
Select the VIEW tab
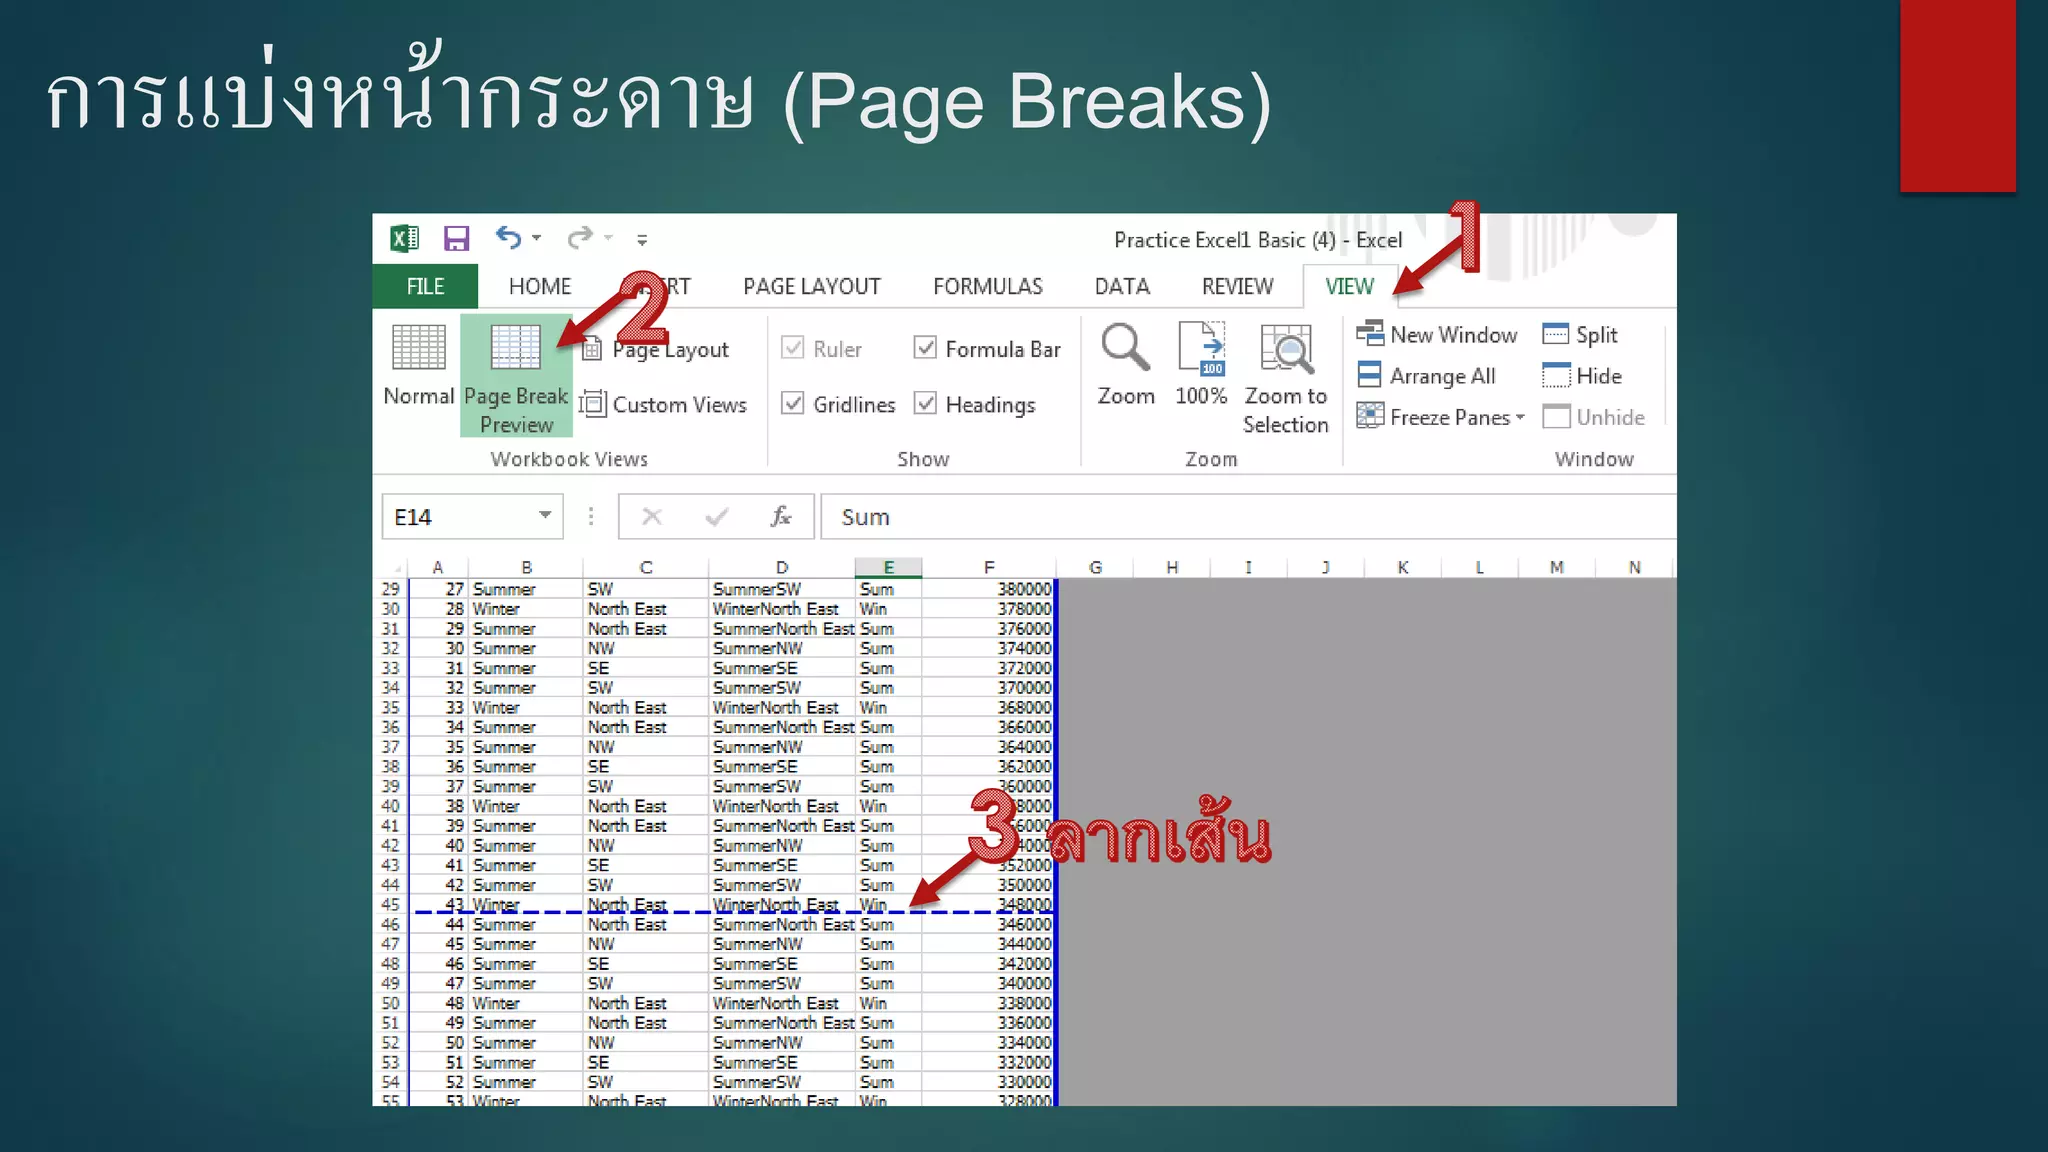coord(1349,286)
